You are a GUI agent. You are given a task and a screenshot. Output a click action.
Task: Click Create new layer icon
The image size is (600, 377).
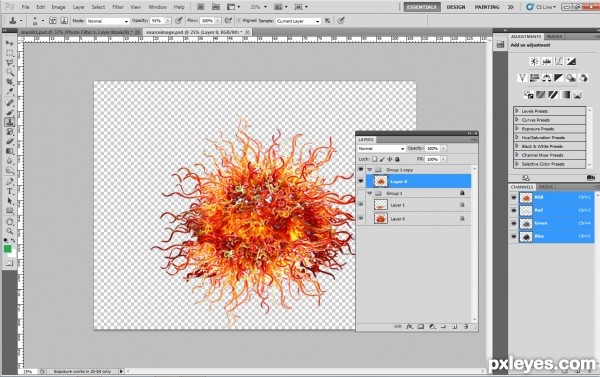tap(455, 326)
